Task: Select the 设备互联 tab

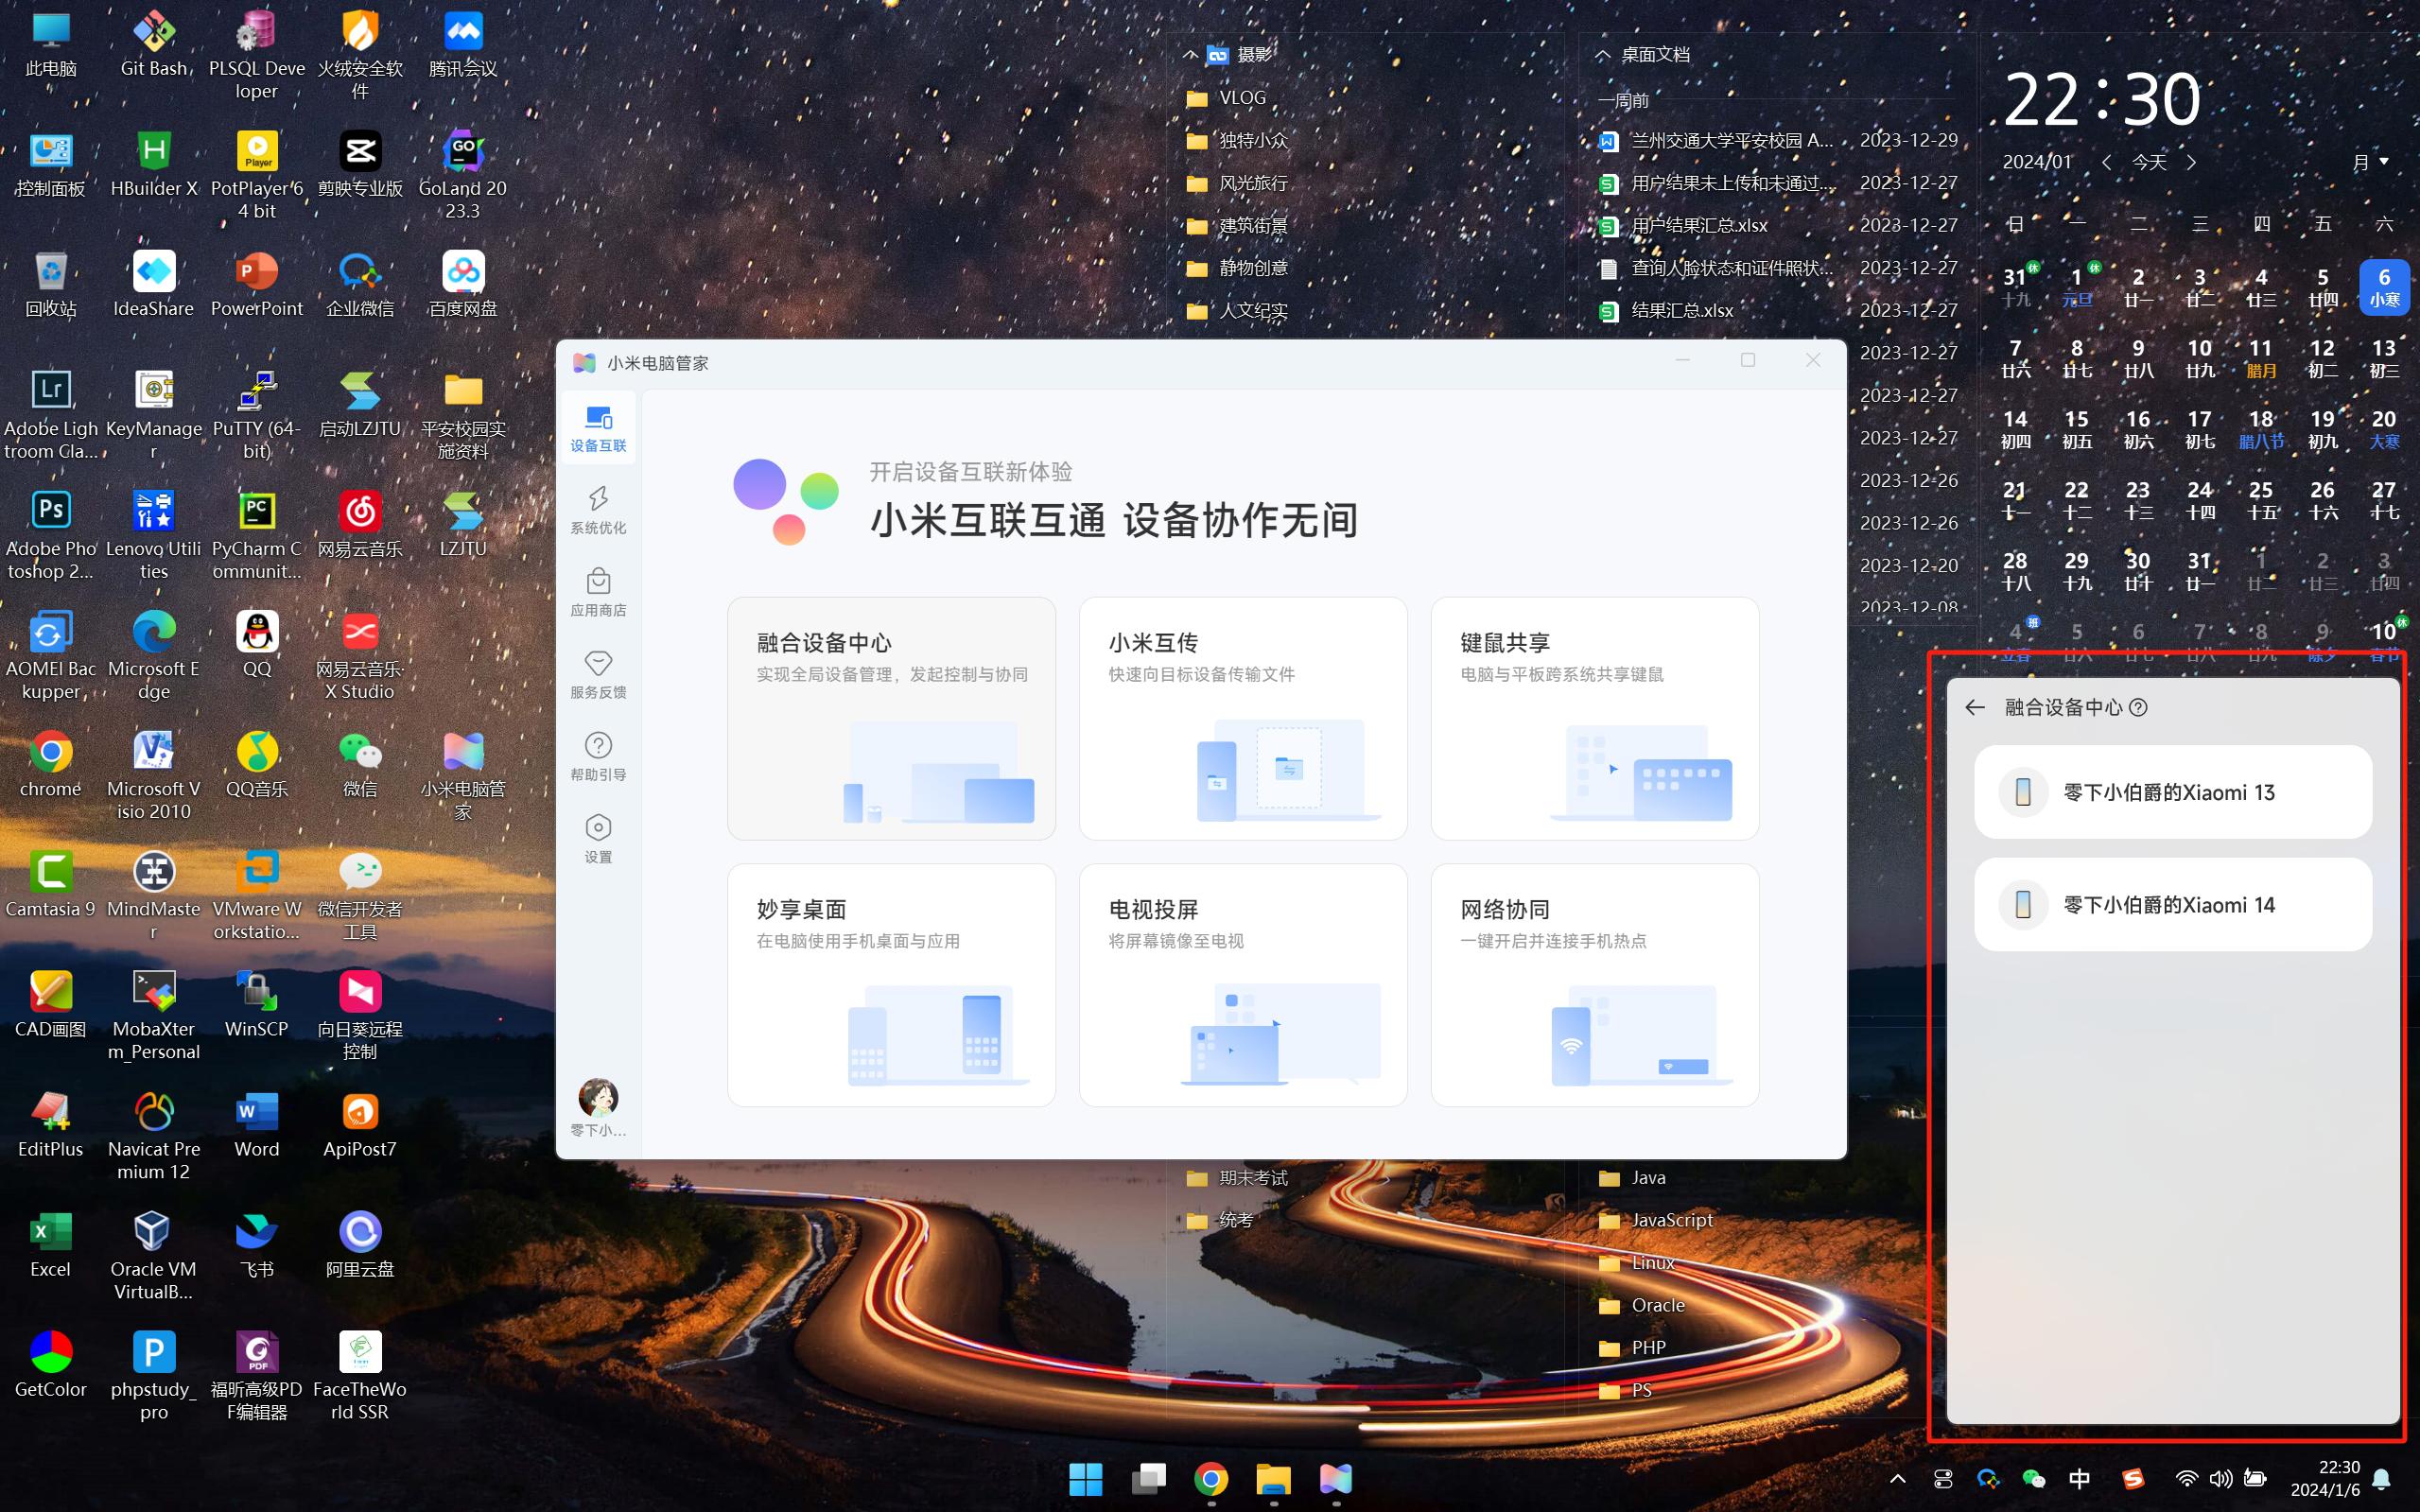Action: coord(598,428)
